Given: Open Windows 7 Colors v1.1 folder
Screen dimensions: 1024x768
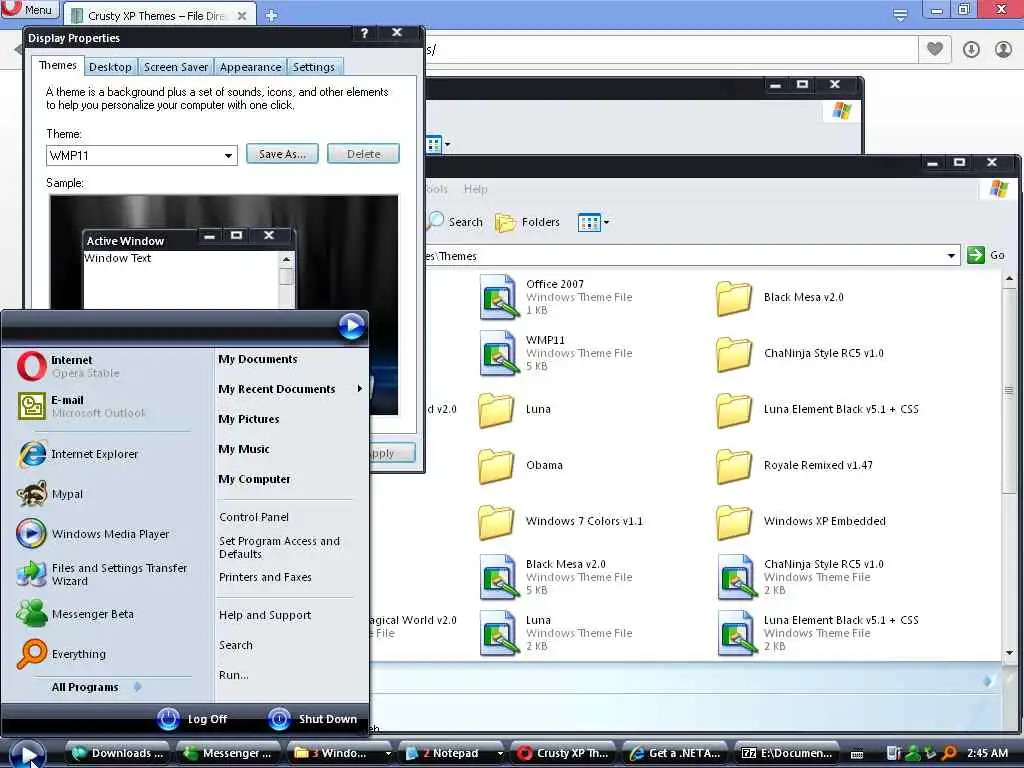Looking at the screenshot, I should pos(560,521).
